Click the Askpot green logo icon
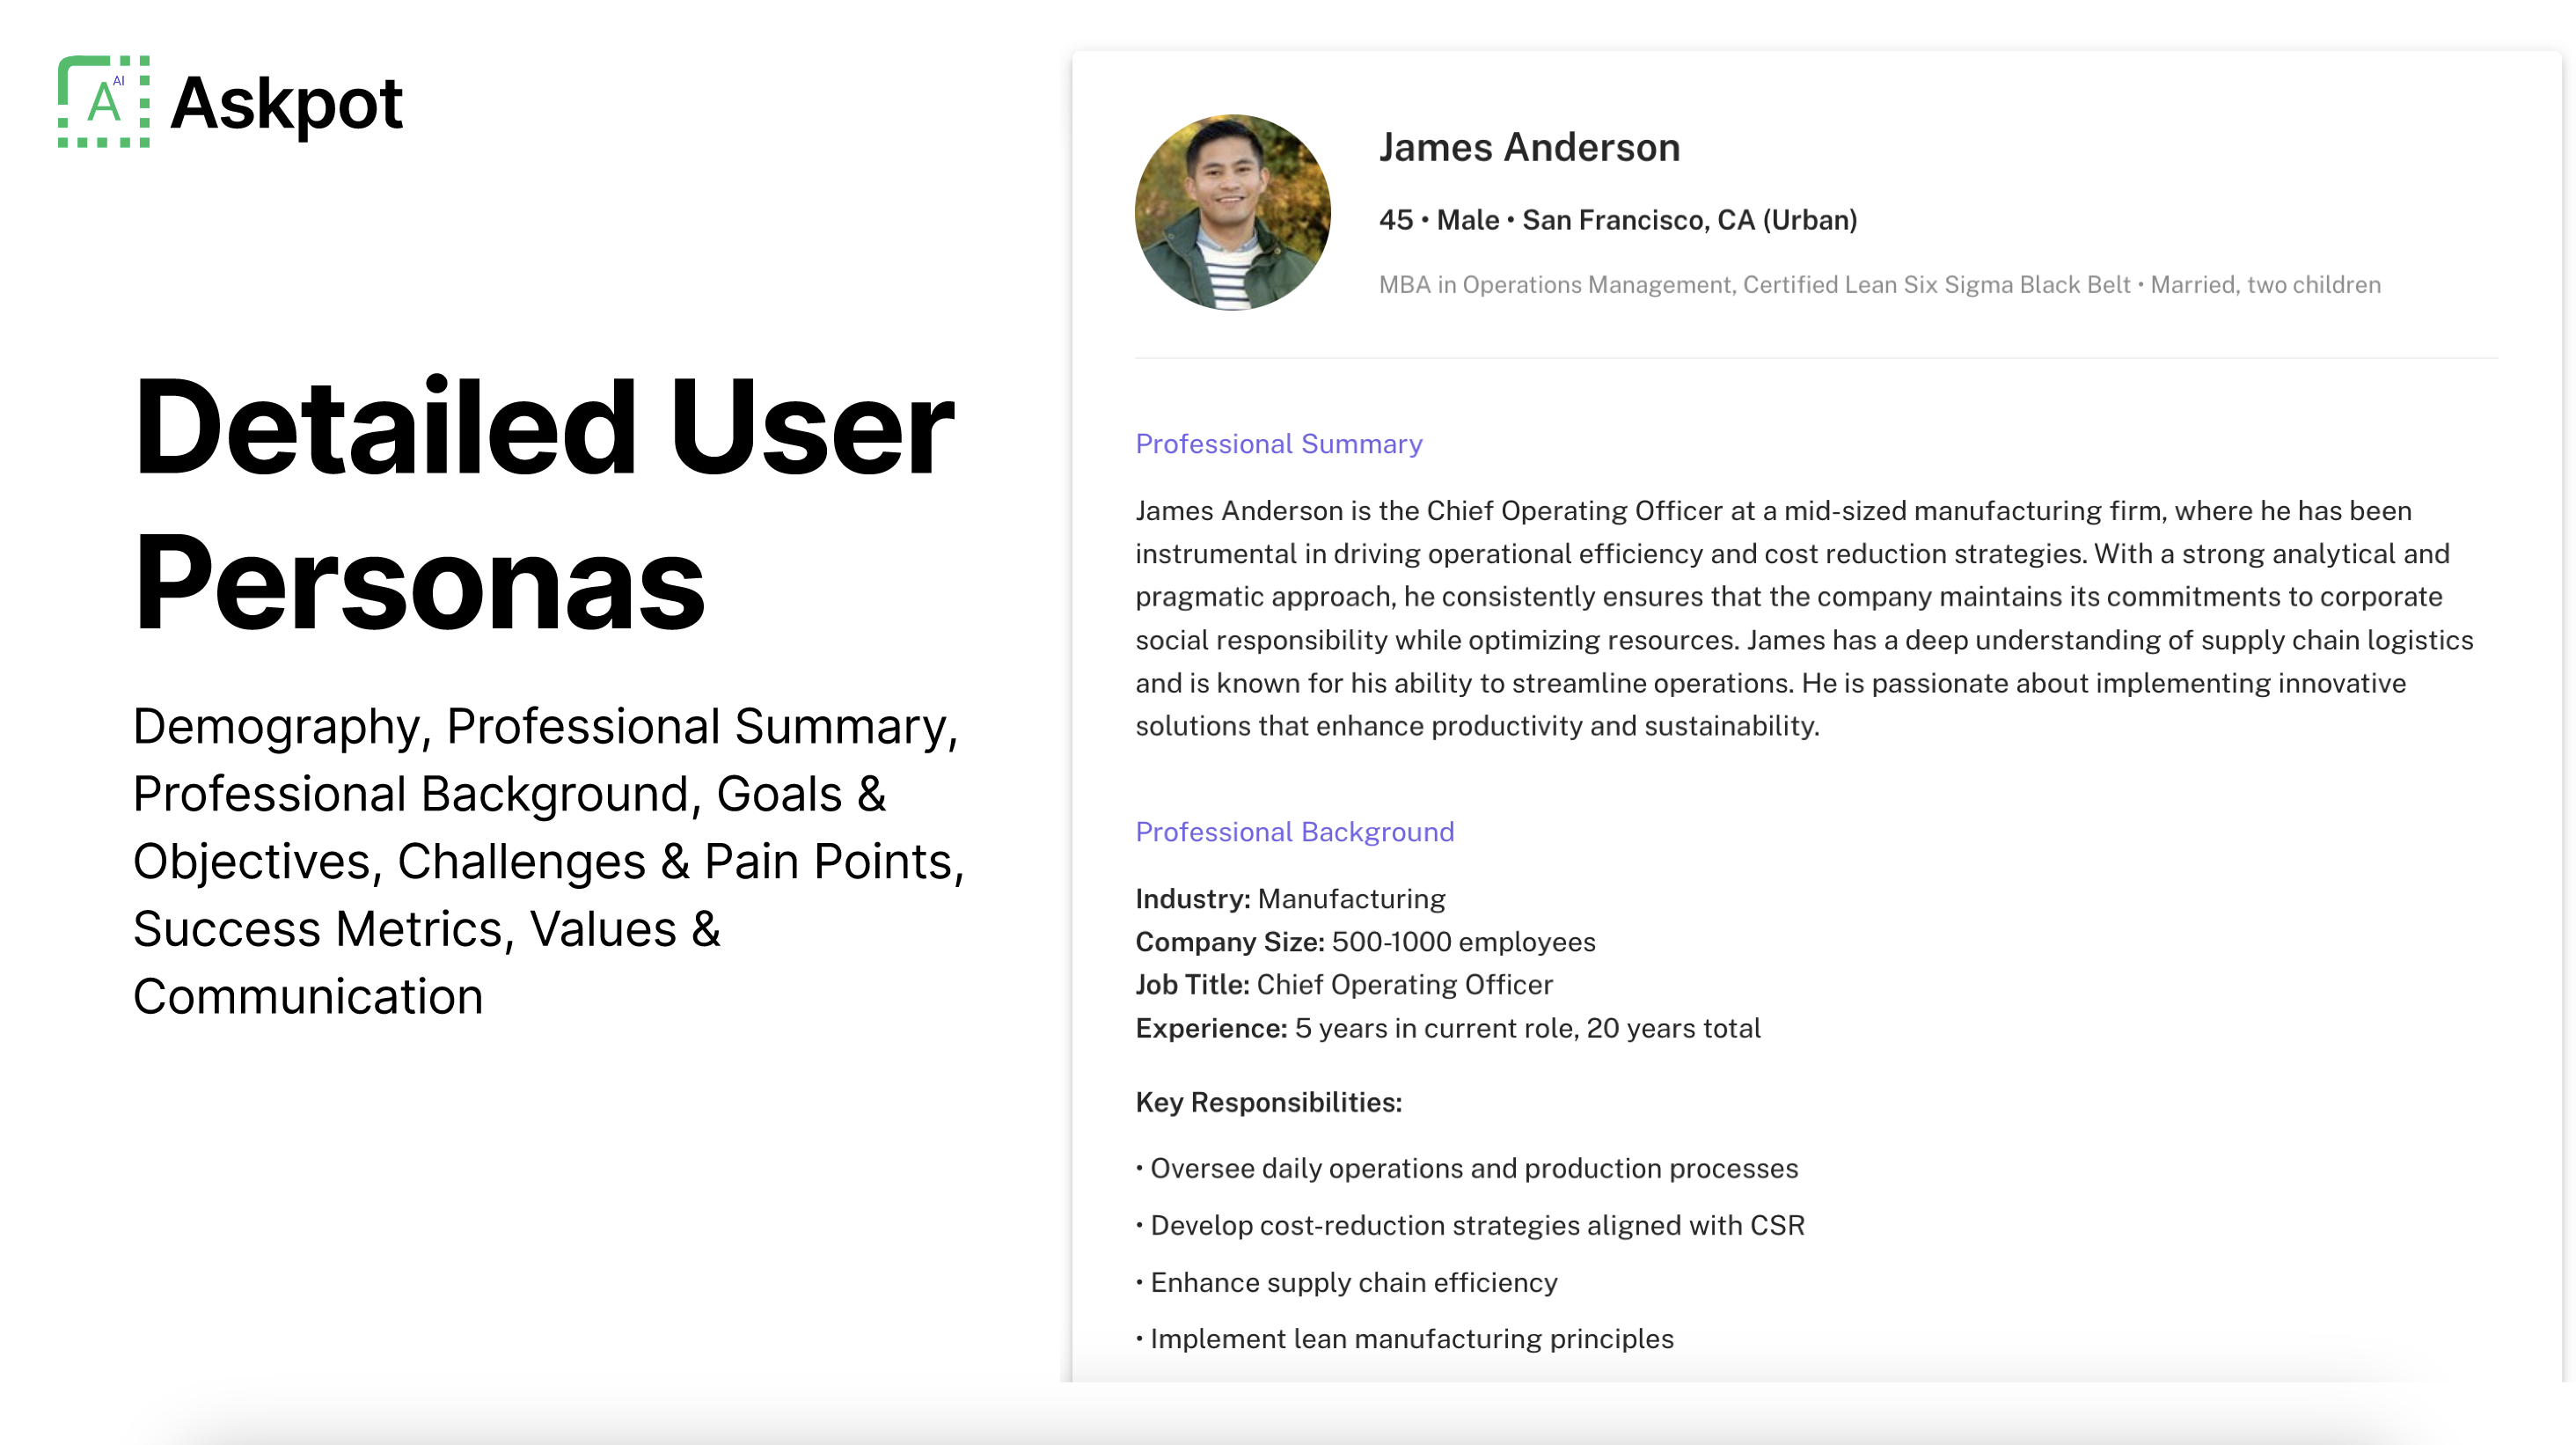 click(103, 102)
